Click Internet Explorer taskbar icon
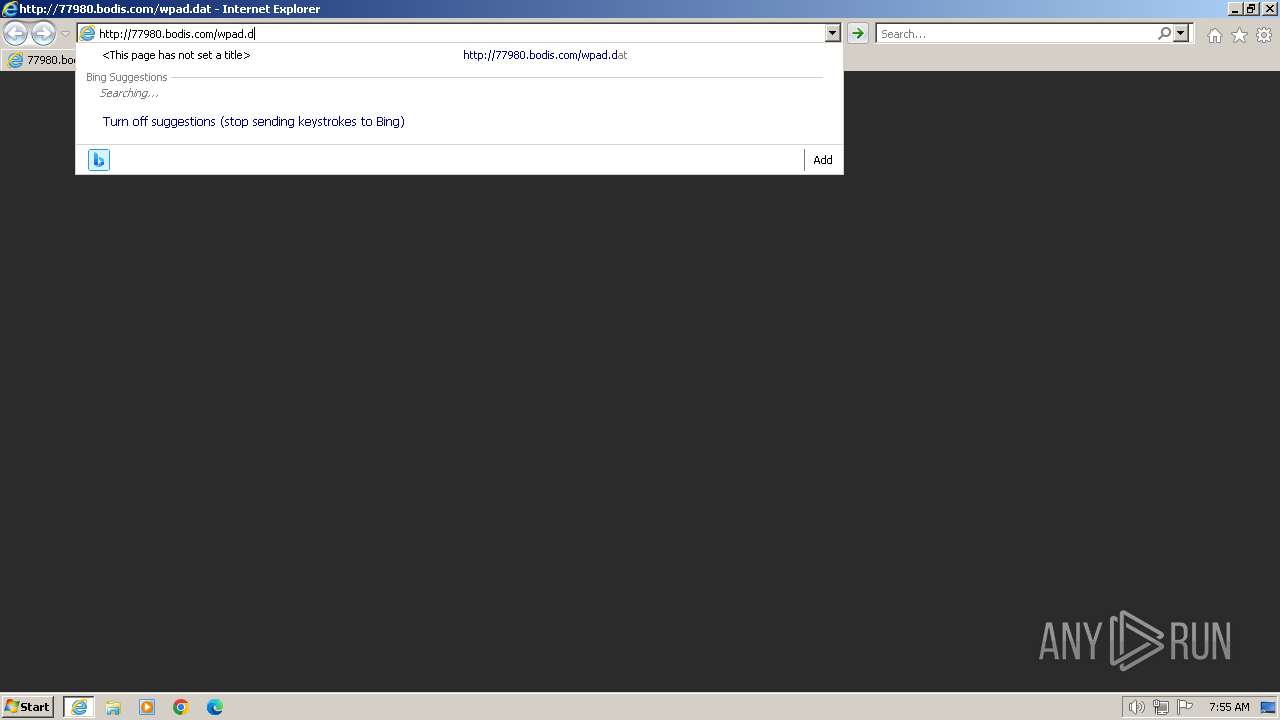The width and height of the screenshot is (1280, 720). (79, 707)
